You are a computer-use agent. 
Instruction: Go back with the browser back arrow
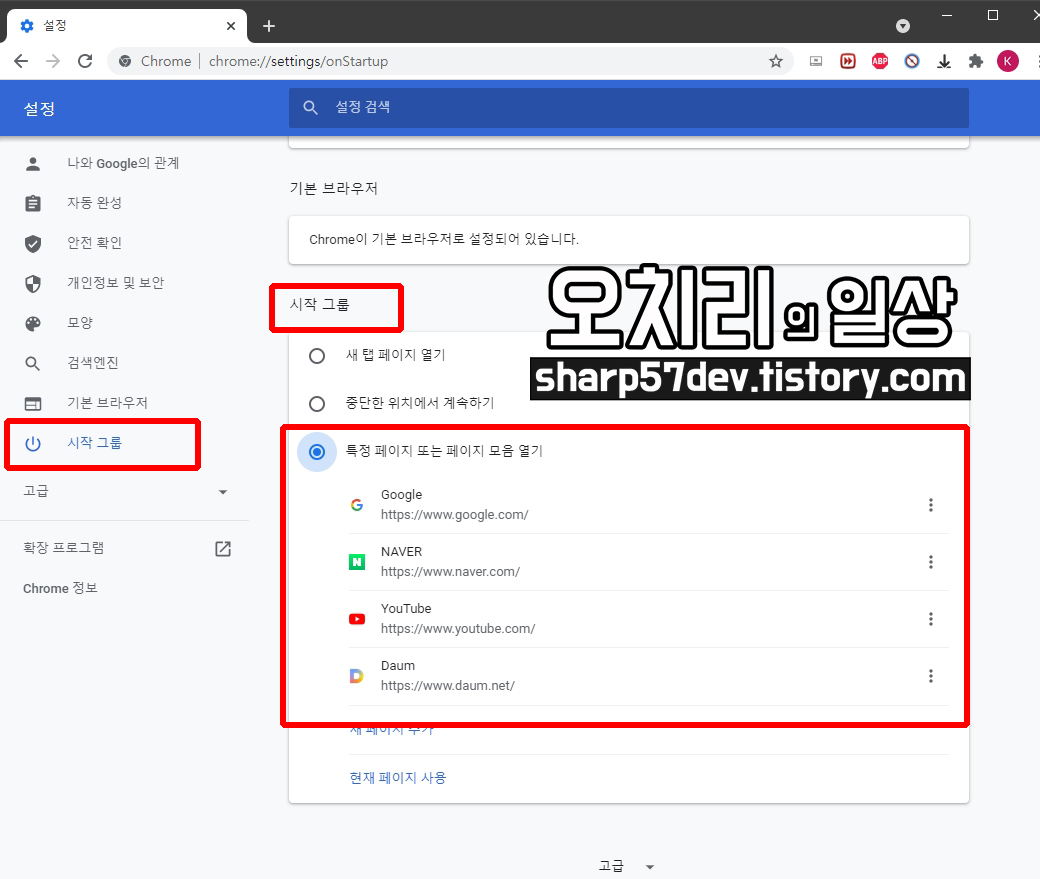[x=21, y=62]
